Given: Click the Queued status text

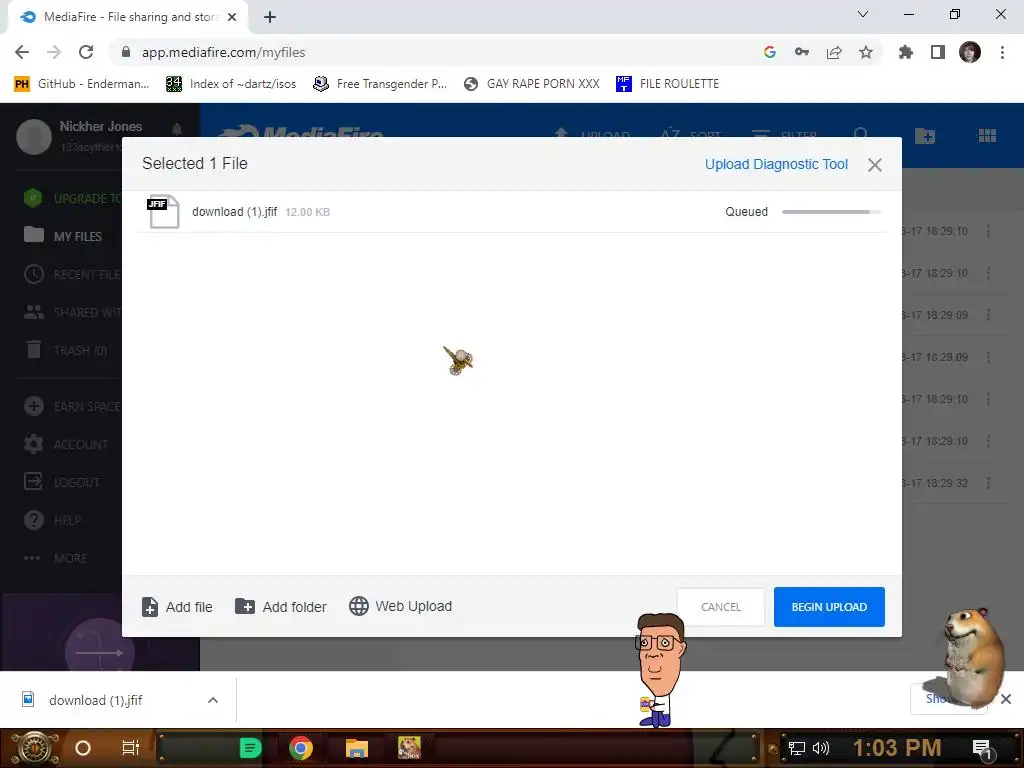Looking at the screenshot, I should click(746, 212).
